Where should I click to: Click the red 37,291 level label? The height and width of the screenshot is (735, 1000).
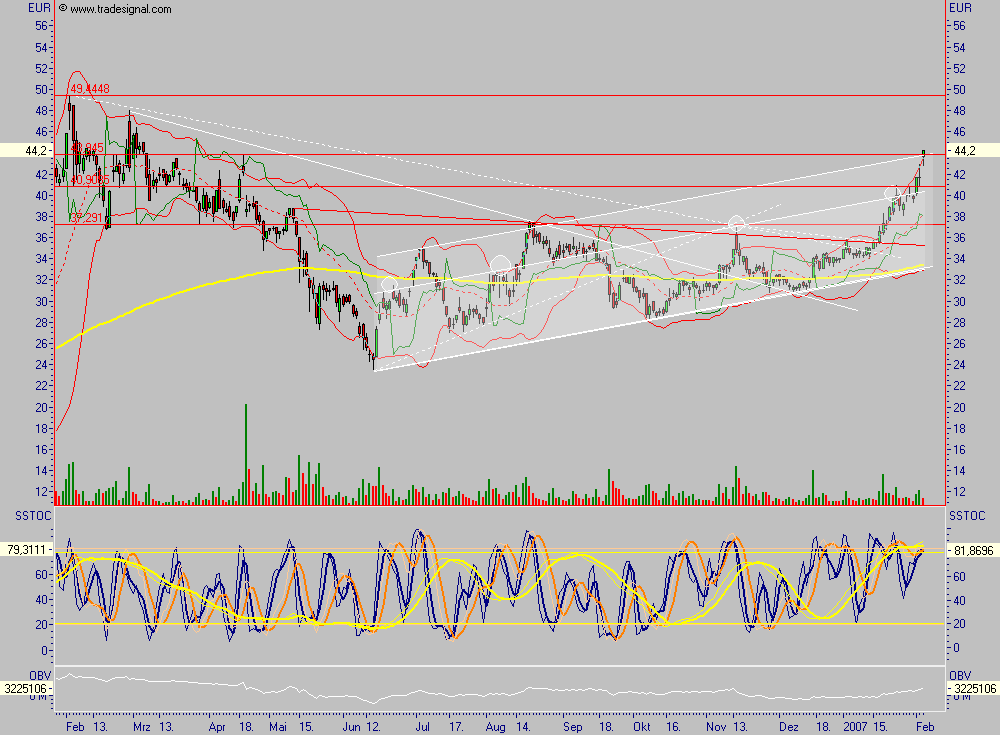tap(87, 218)
